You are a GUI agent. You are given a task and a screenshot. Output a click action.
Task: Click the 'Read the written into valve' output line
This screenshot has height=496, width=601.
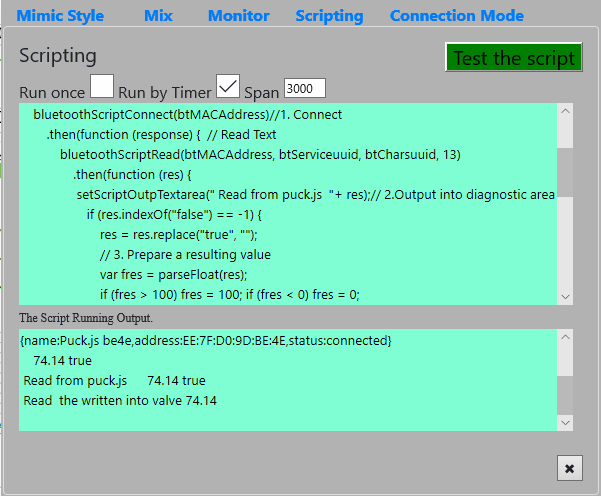[x=120, y=401]
